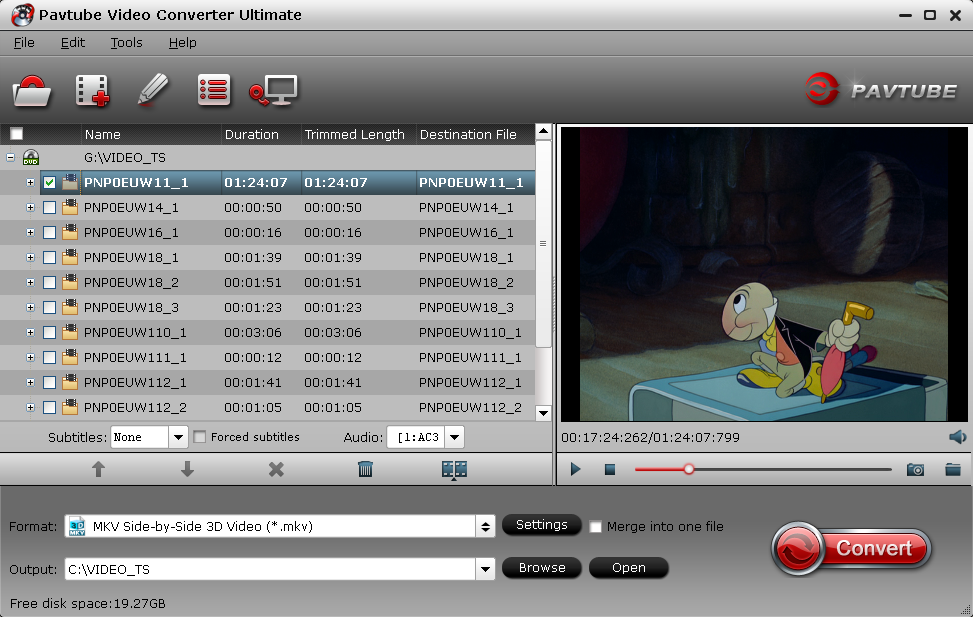Image resolution: width=973 pixels, height=617 pixels.
Task: Click the film icon of PNP0EUW16_1
Action: (x=70, y=232)
